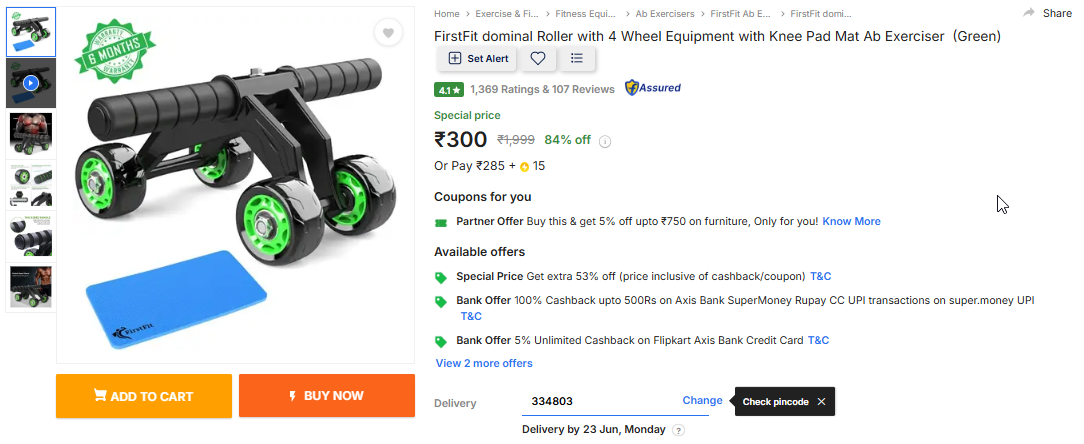Open the 1,369 Ratings & 107 Reviews link

tap(542, 88)
